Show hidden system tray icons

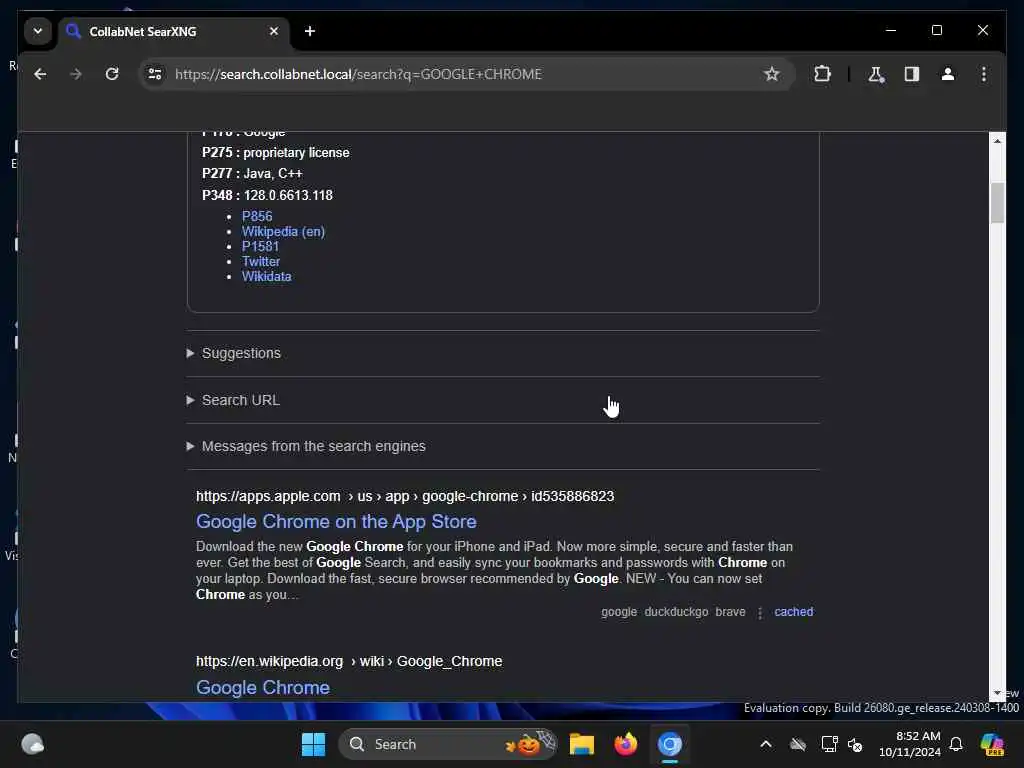tap(765, 744)
